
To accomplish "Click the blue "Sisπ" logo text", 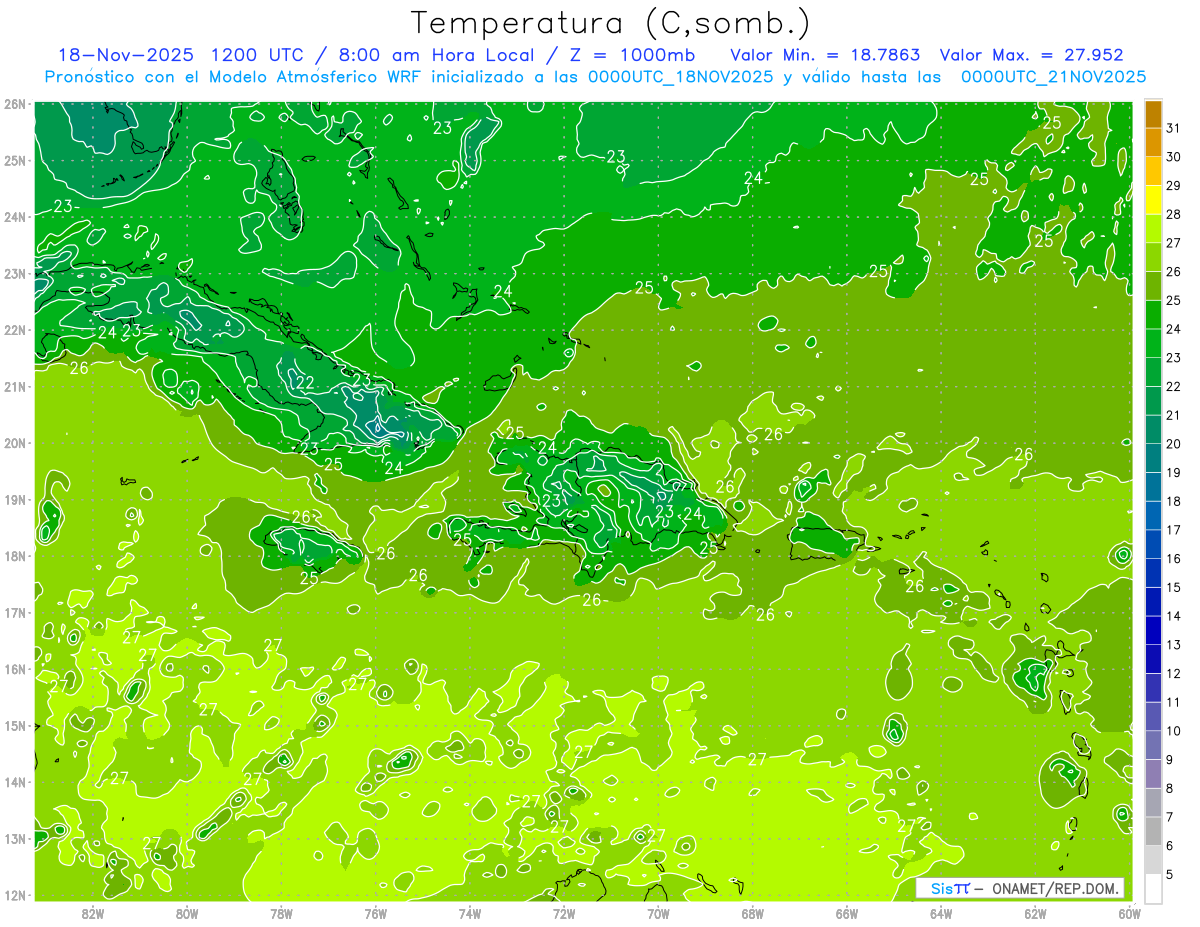I will pos(949,888).
